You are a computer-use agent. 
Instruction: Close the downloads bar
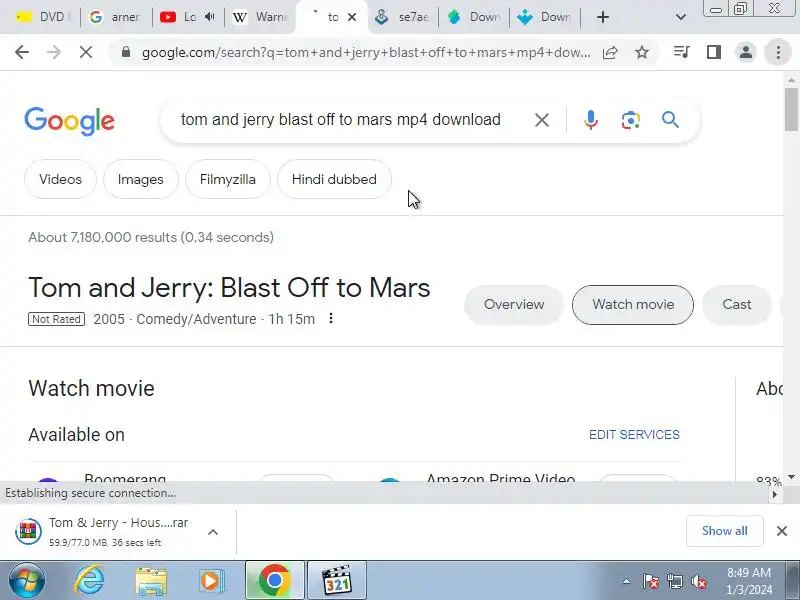pos(782,531)
